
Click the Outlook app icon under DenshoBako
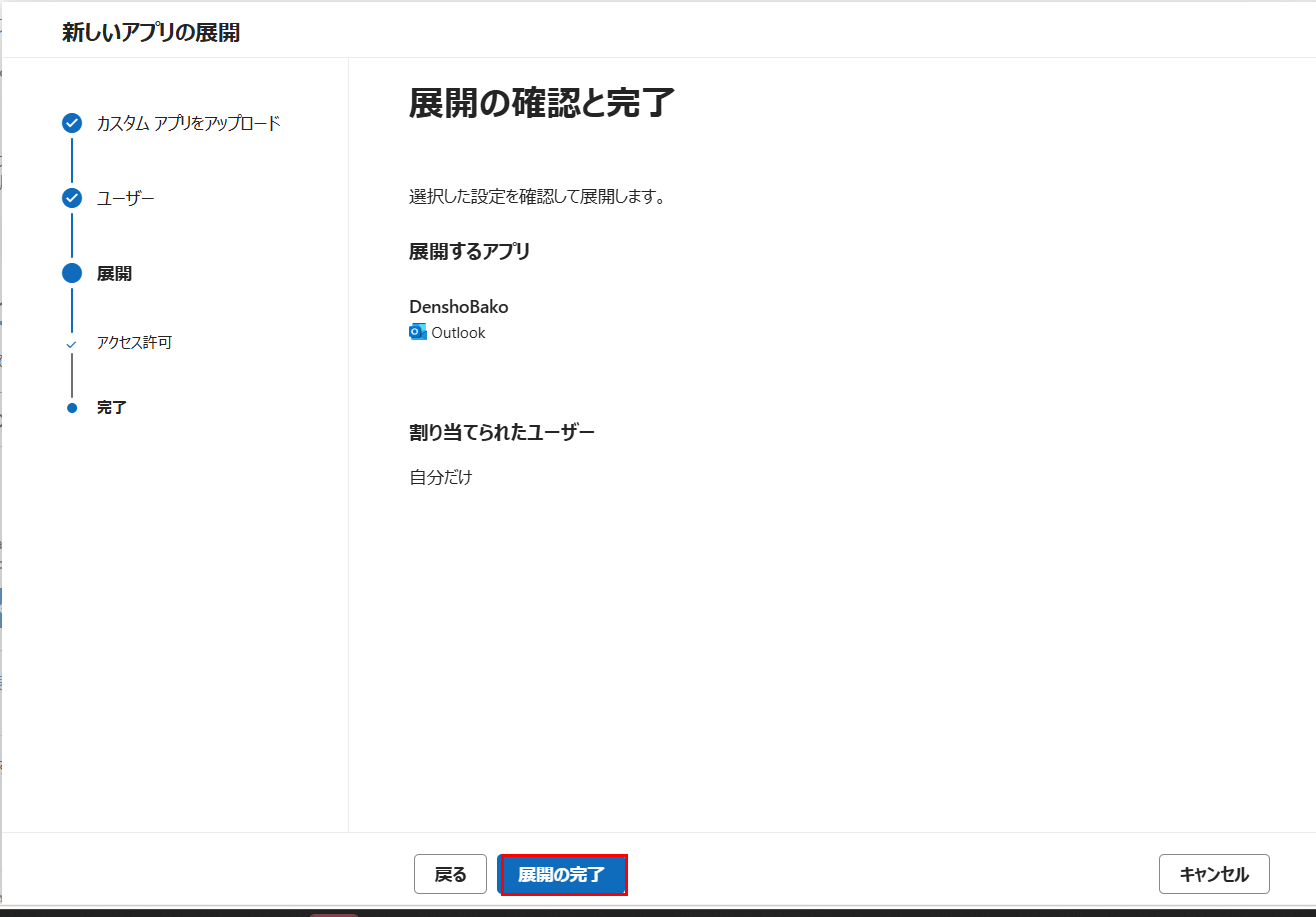(x=418, y=332)
